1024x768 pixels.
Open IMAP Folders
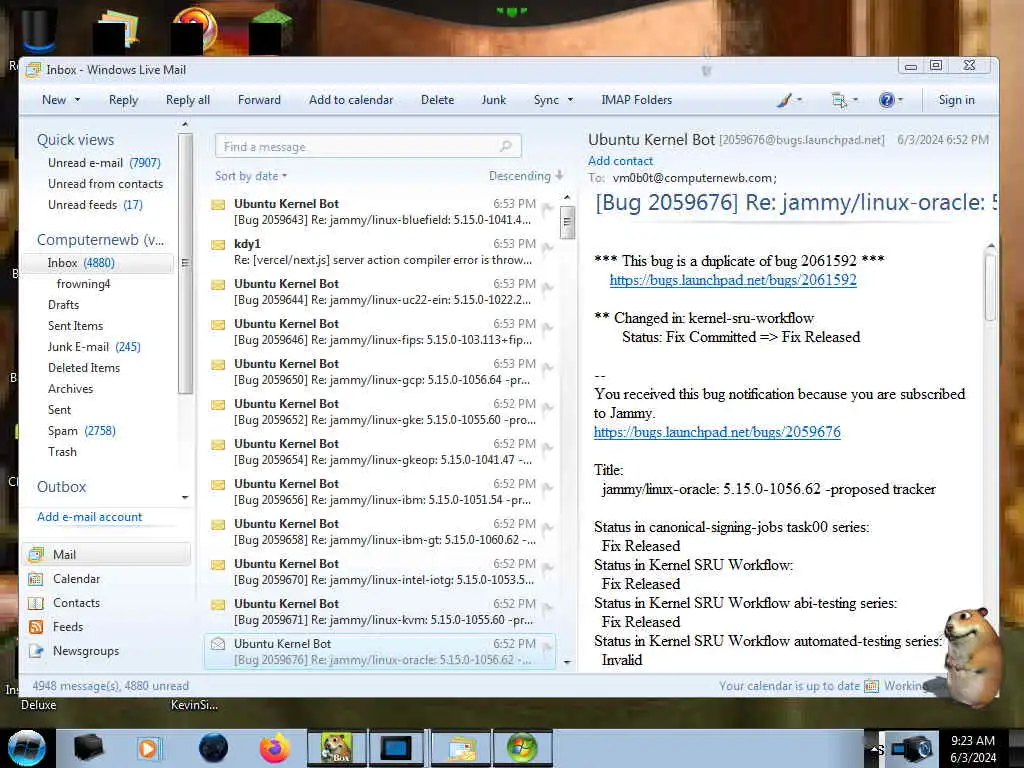(637, 100)
